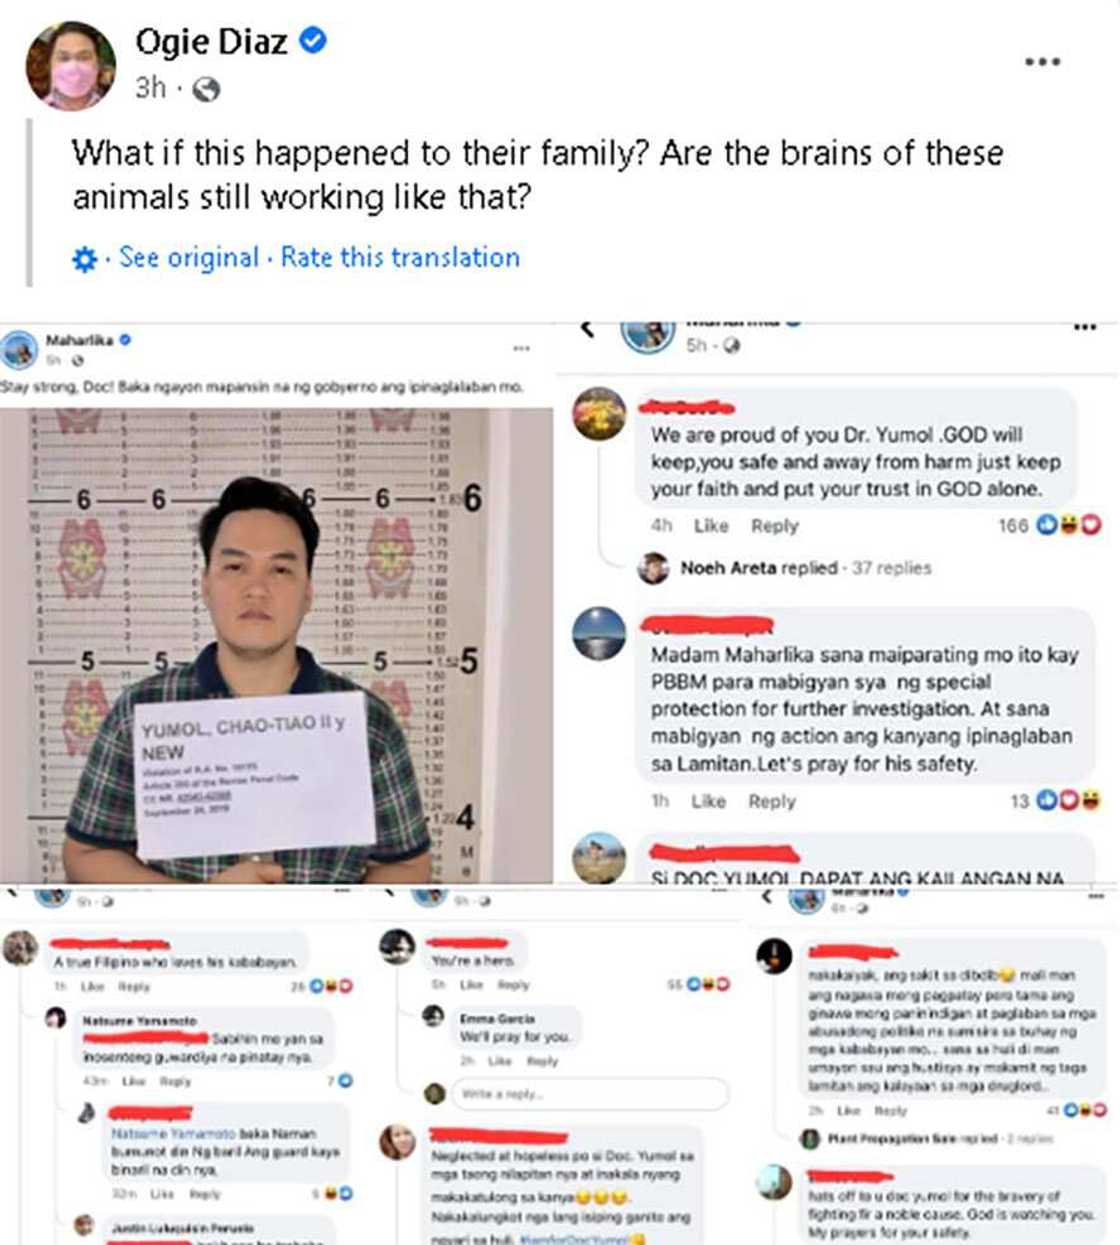Click the Write a reply input field
The image size is (1120, 1245).
[x=590, y=1094]
